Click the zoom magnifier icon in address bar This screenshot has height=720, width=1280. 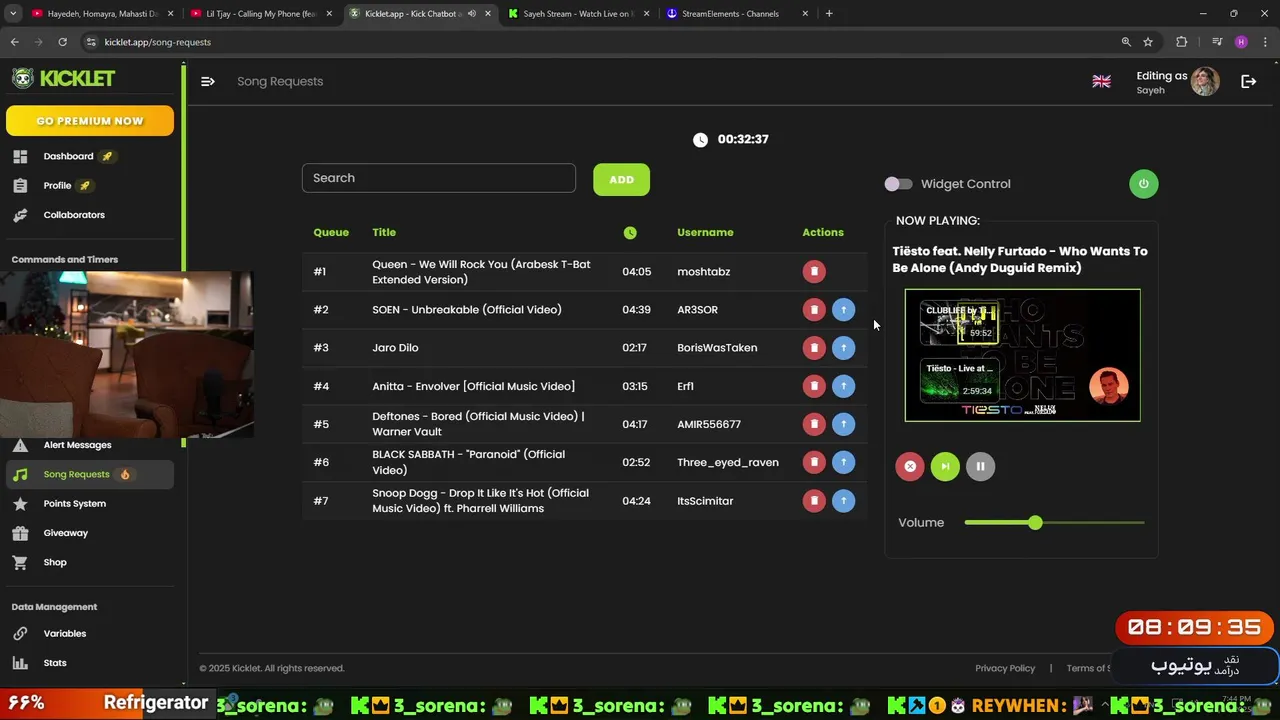1126,42
